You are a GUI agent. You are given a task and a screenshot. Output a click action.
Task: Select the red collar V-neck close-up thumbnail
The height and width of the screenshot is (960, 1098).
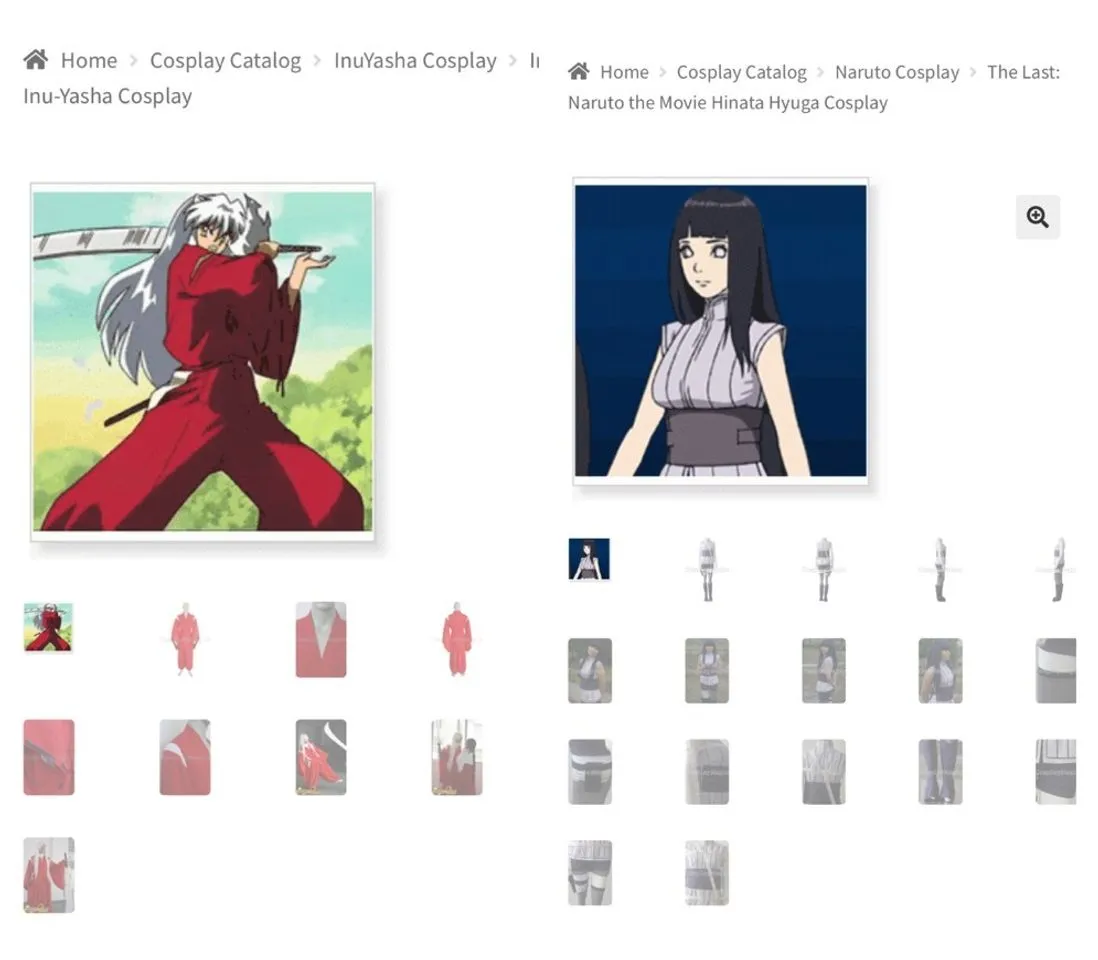point(321,639)
